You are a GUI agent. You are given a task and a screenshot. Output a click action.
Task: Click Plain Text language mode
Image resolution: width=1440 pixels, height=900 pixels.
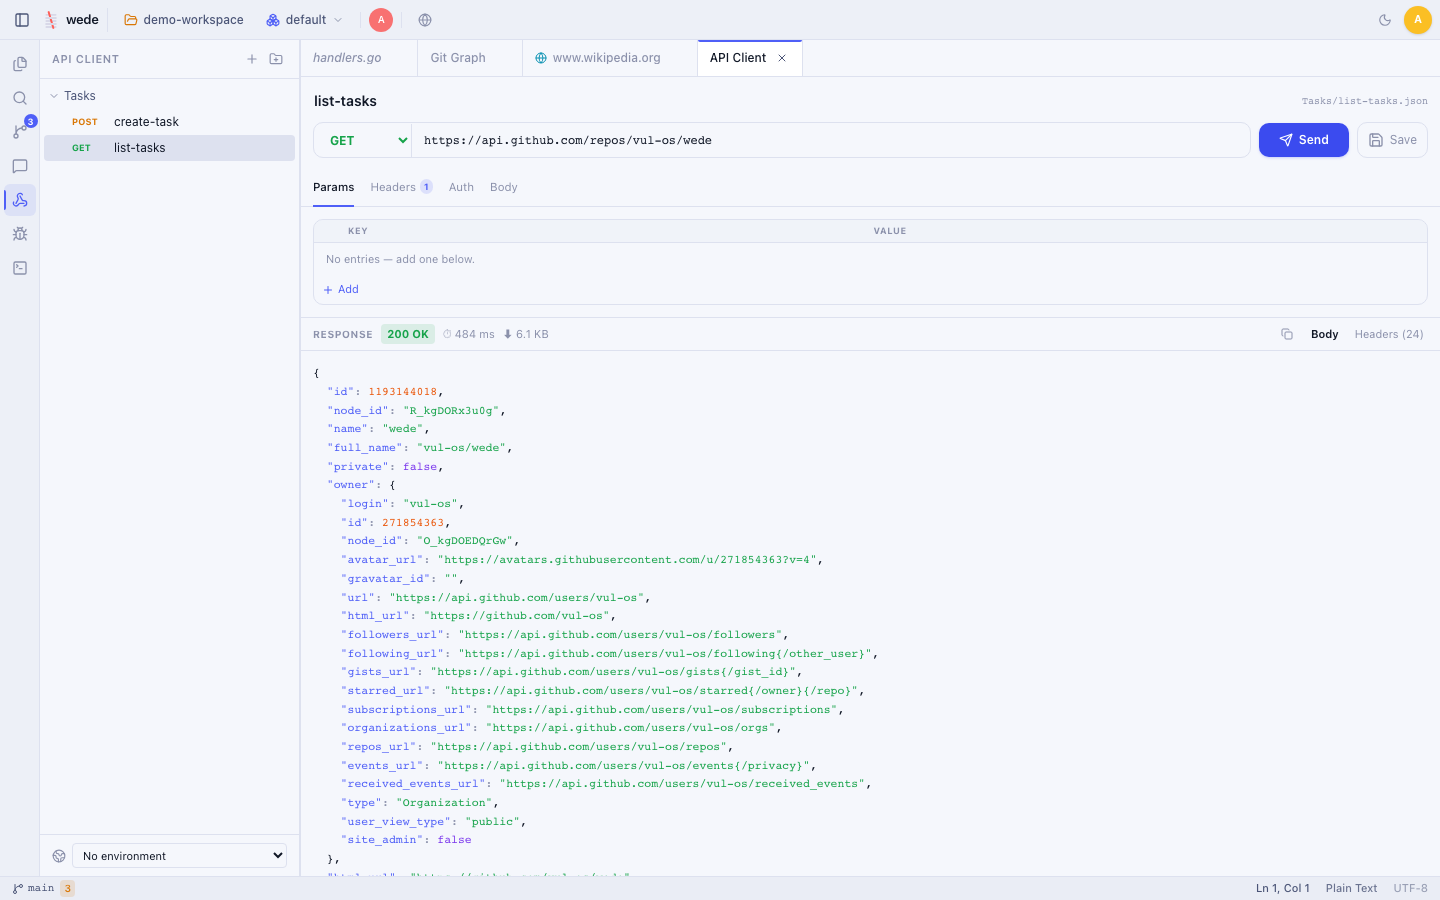[x=1351, y=888]
